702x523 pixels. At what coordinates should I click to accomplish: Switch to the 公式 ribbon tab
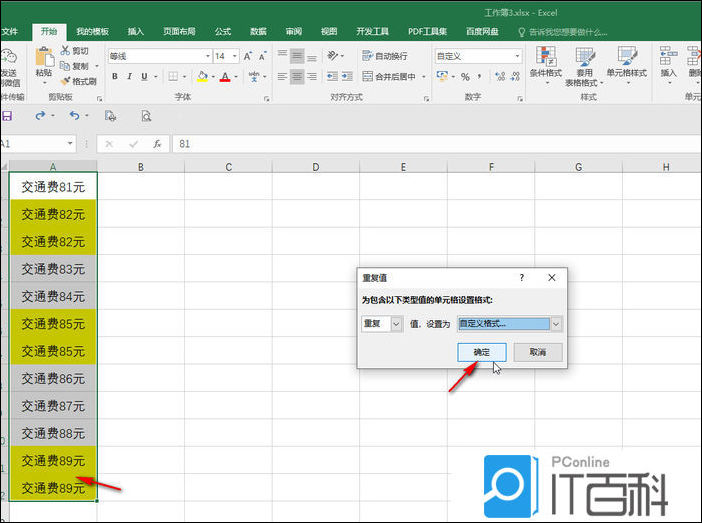[x=222, y=31]
